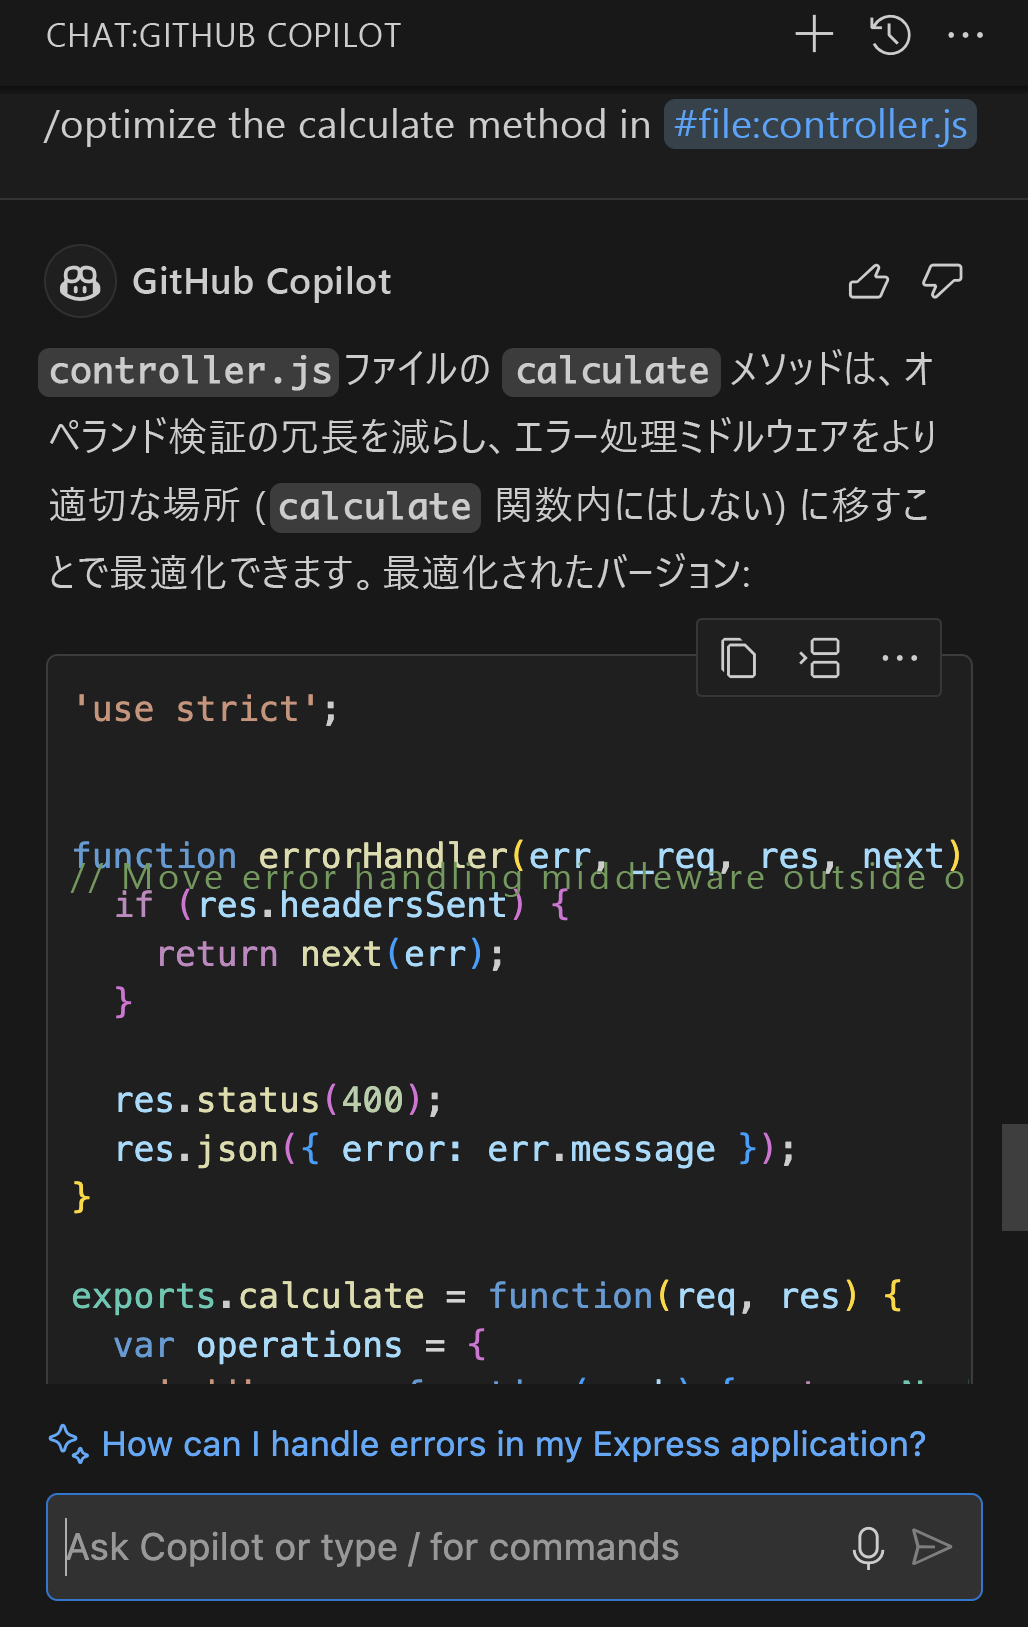Click the GitHub Copilot avatar icon
1028x1627 pixels.
pyautogui.click(x=80, y=282)
